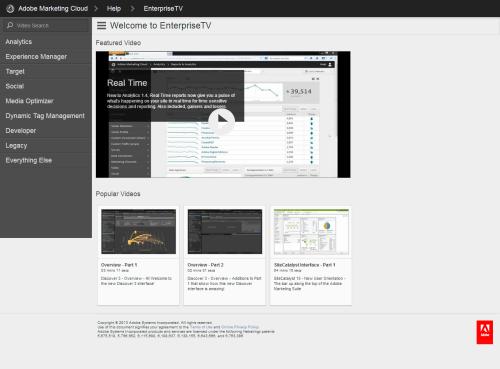Select Target in the sidebar
The height and width of the screenshot is (369, 500).
[x=15, y=71]
